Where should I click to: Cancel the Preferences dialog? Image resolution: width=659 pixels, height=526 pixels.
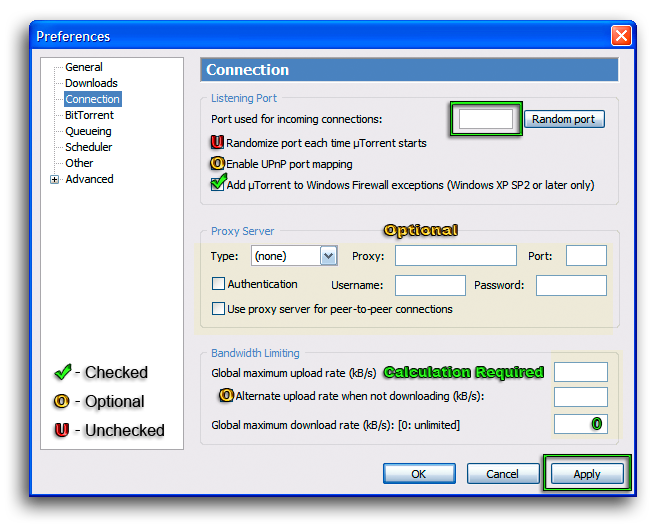click(503, 474)
